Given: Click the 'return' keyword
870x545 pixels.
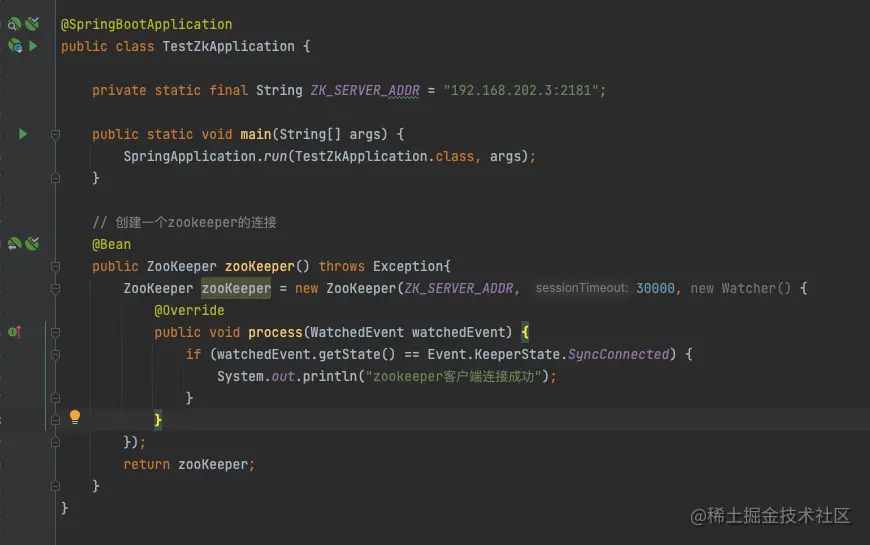Looking at the screenshot, I should pyautogui.click(x=146, y=465).
